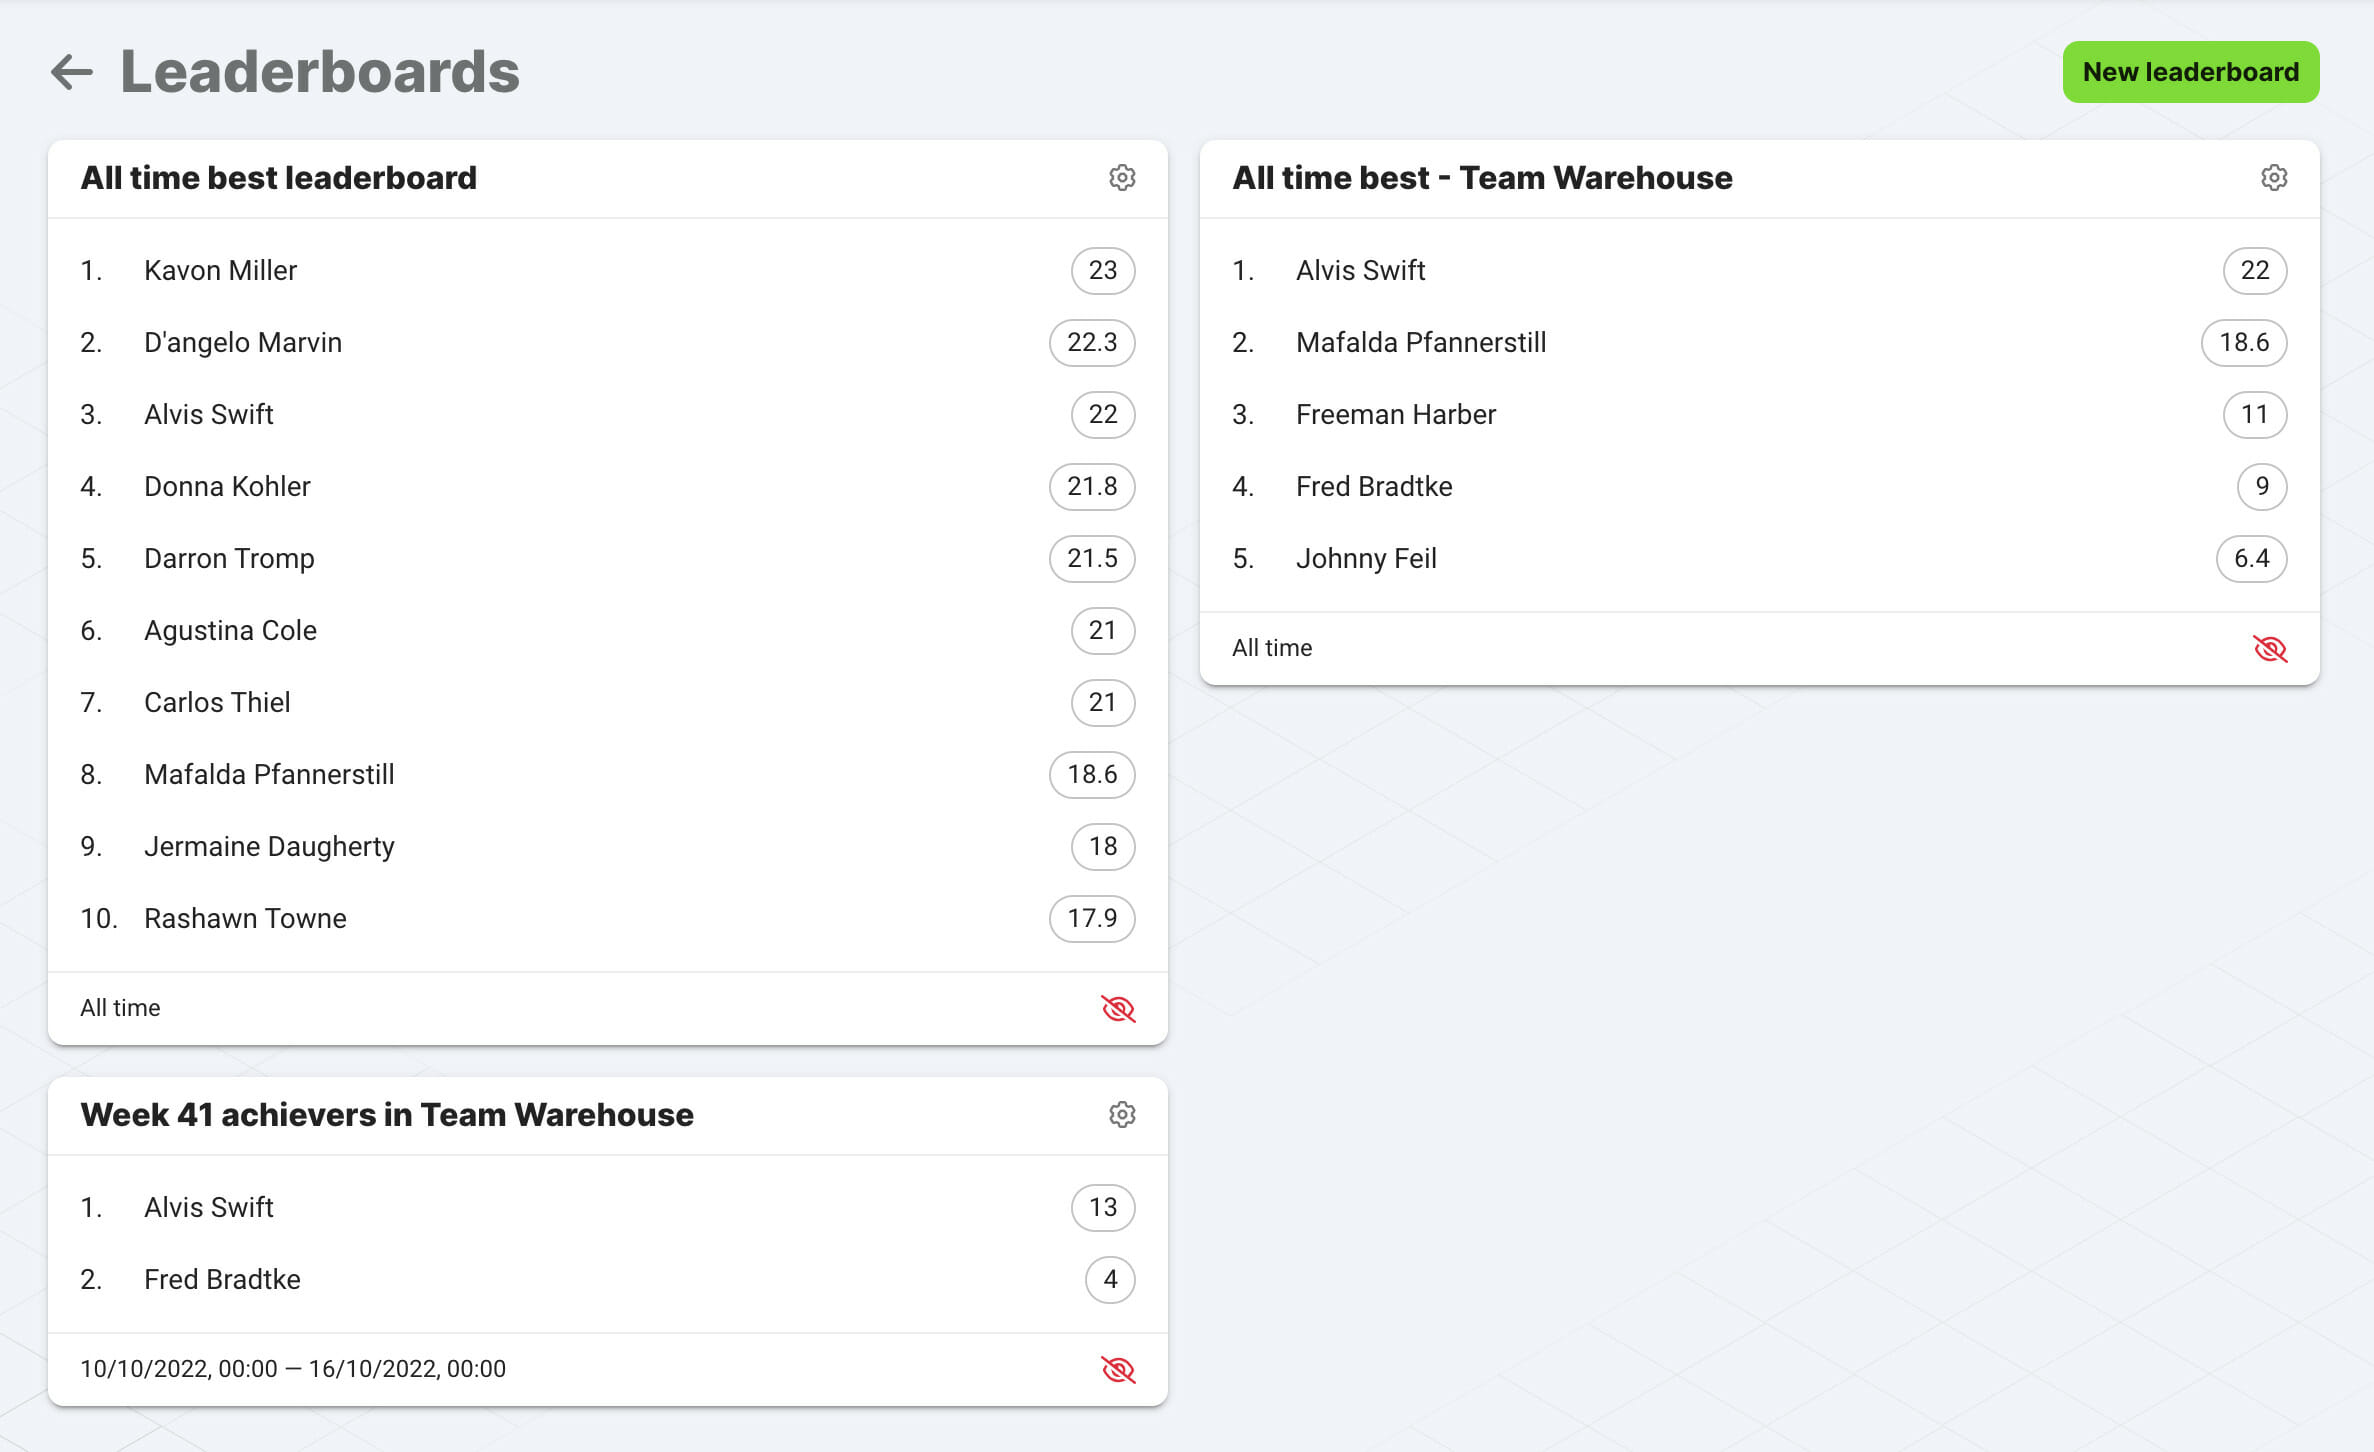Viewport: 2374px width, 1452px height.
Task: Open settings for All time best leaderboard
Action: (x=1122, y=179)
